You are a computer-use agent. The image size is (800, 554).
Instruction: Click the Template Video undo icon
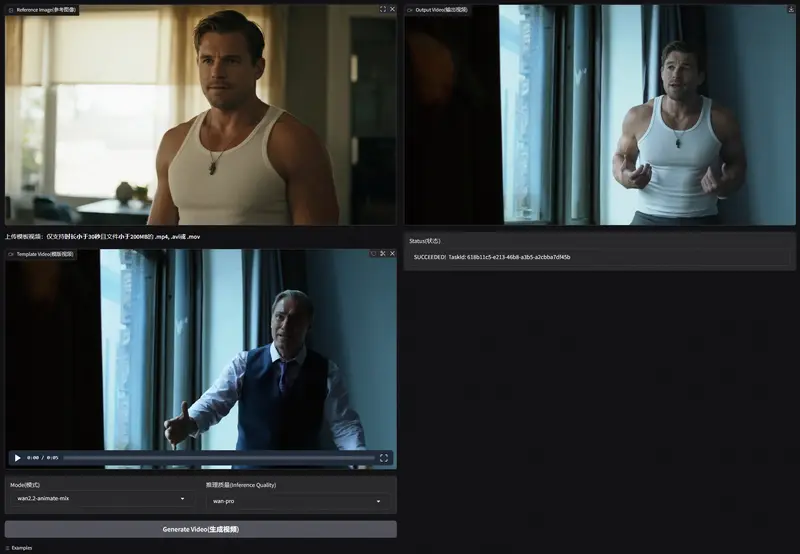click(x=373, y=254)
